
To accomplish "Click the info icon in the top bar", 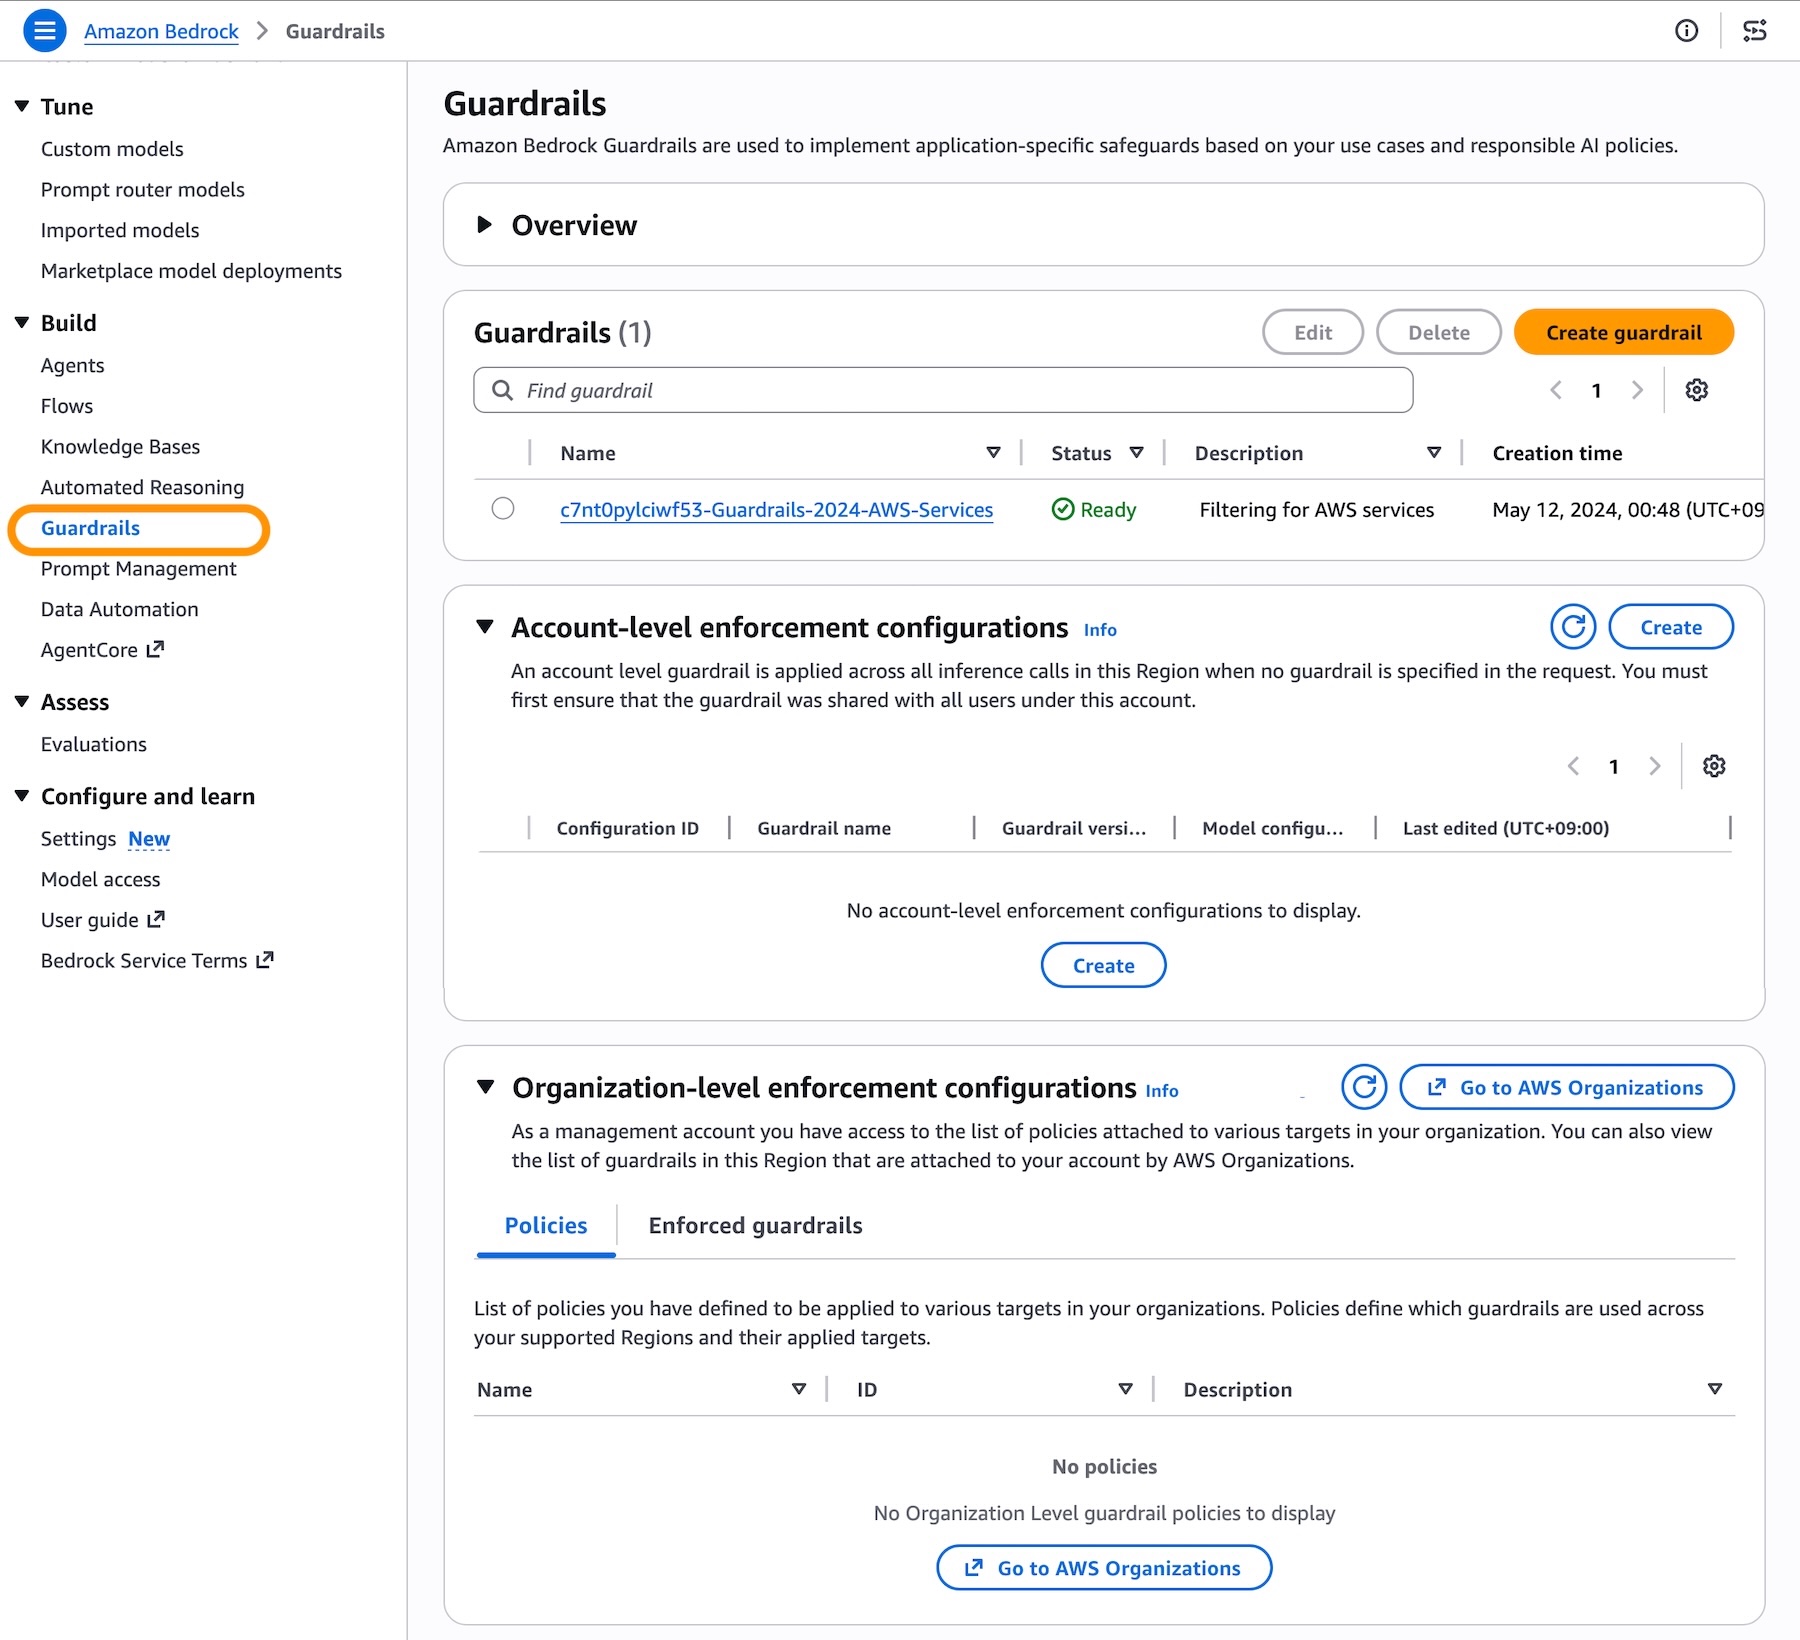I will pos(1685,31).
